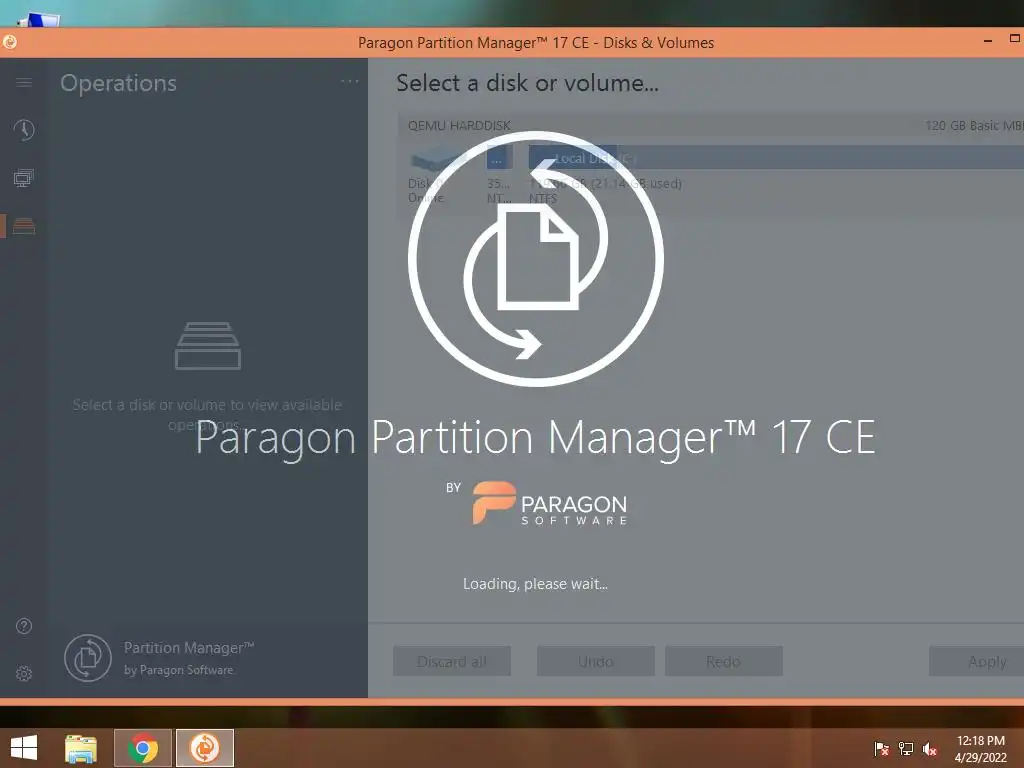
Task: Click the Undo button
Action: point(596,662)
